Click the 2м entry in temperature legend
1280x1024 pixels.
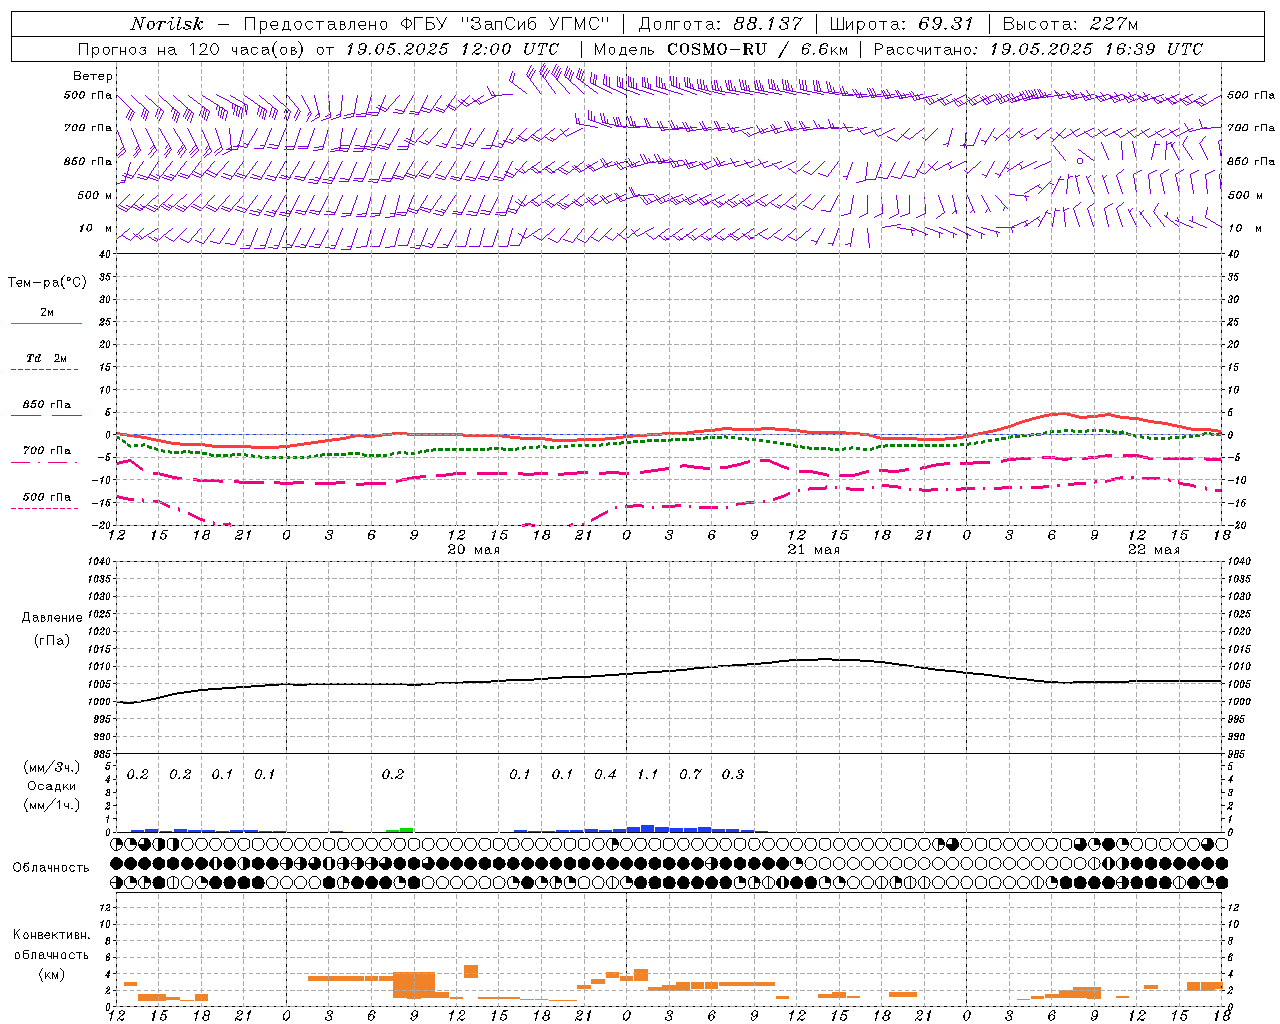(x=47, y=313)
